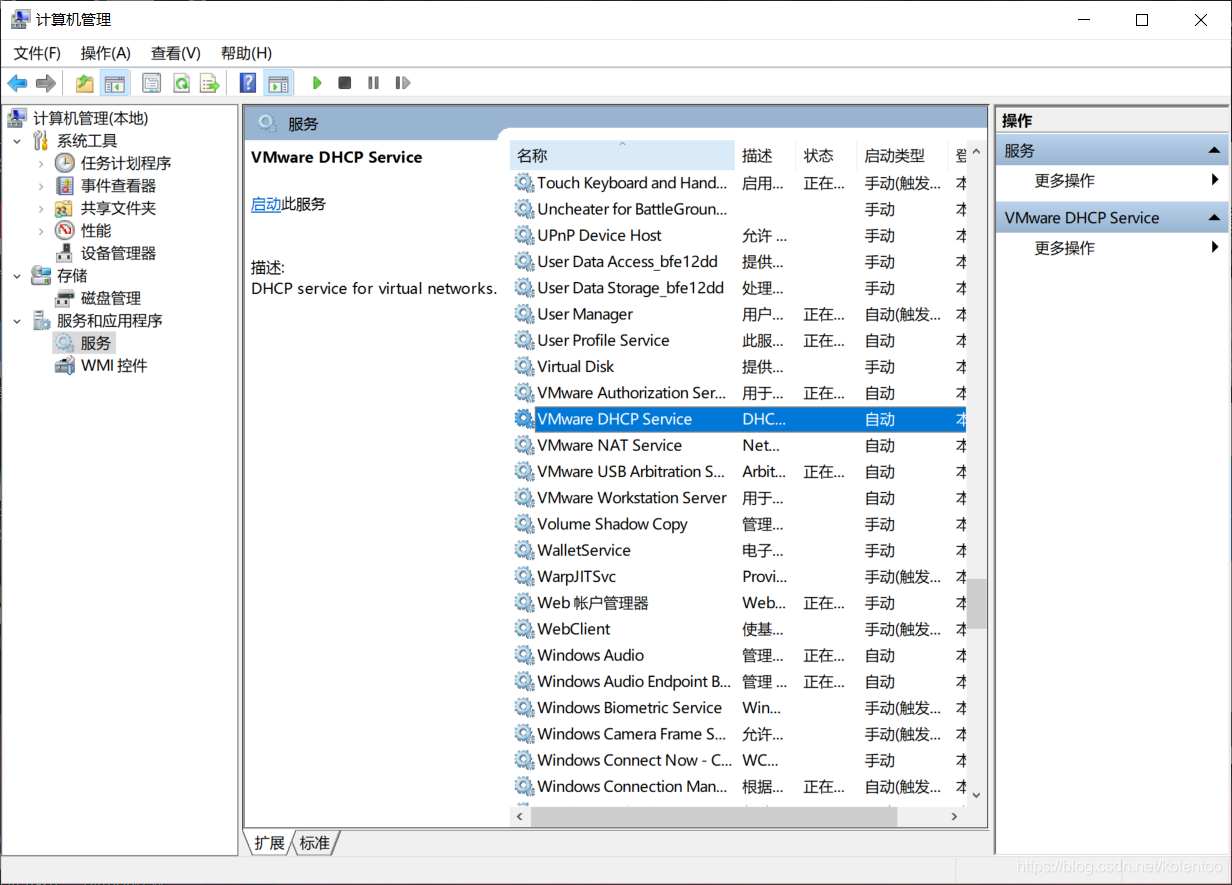The width and height of the screenshot is (1232, 885).
Task: Select the VMware USB Arbitration Service row
Action: [738, 472]
